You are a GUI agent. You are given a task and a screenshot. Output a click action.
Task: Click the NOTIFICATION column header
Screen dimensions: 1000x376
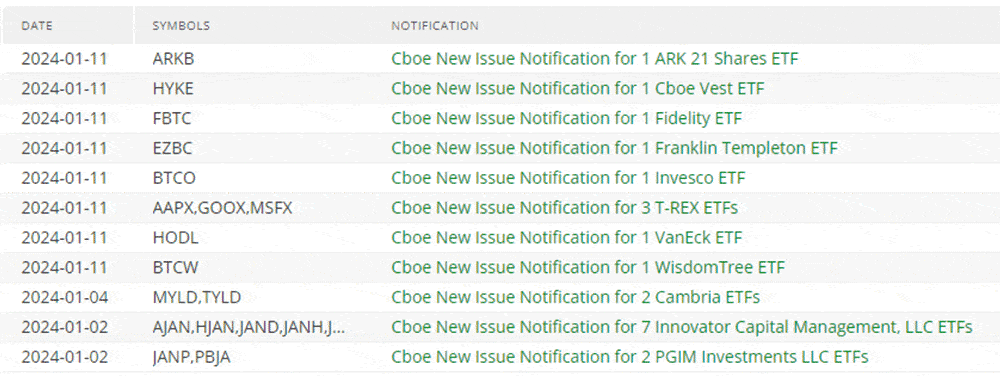tap(435, 26)
